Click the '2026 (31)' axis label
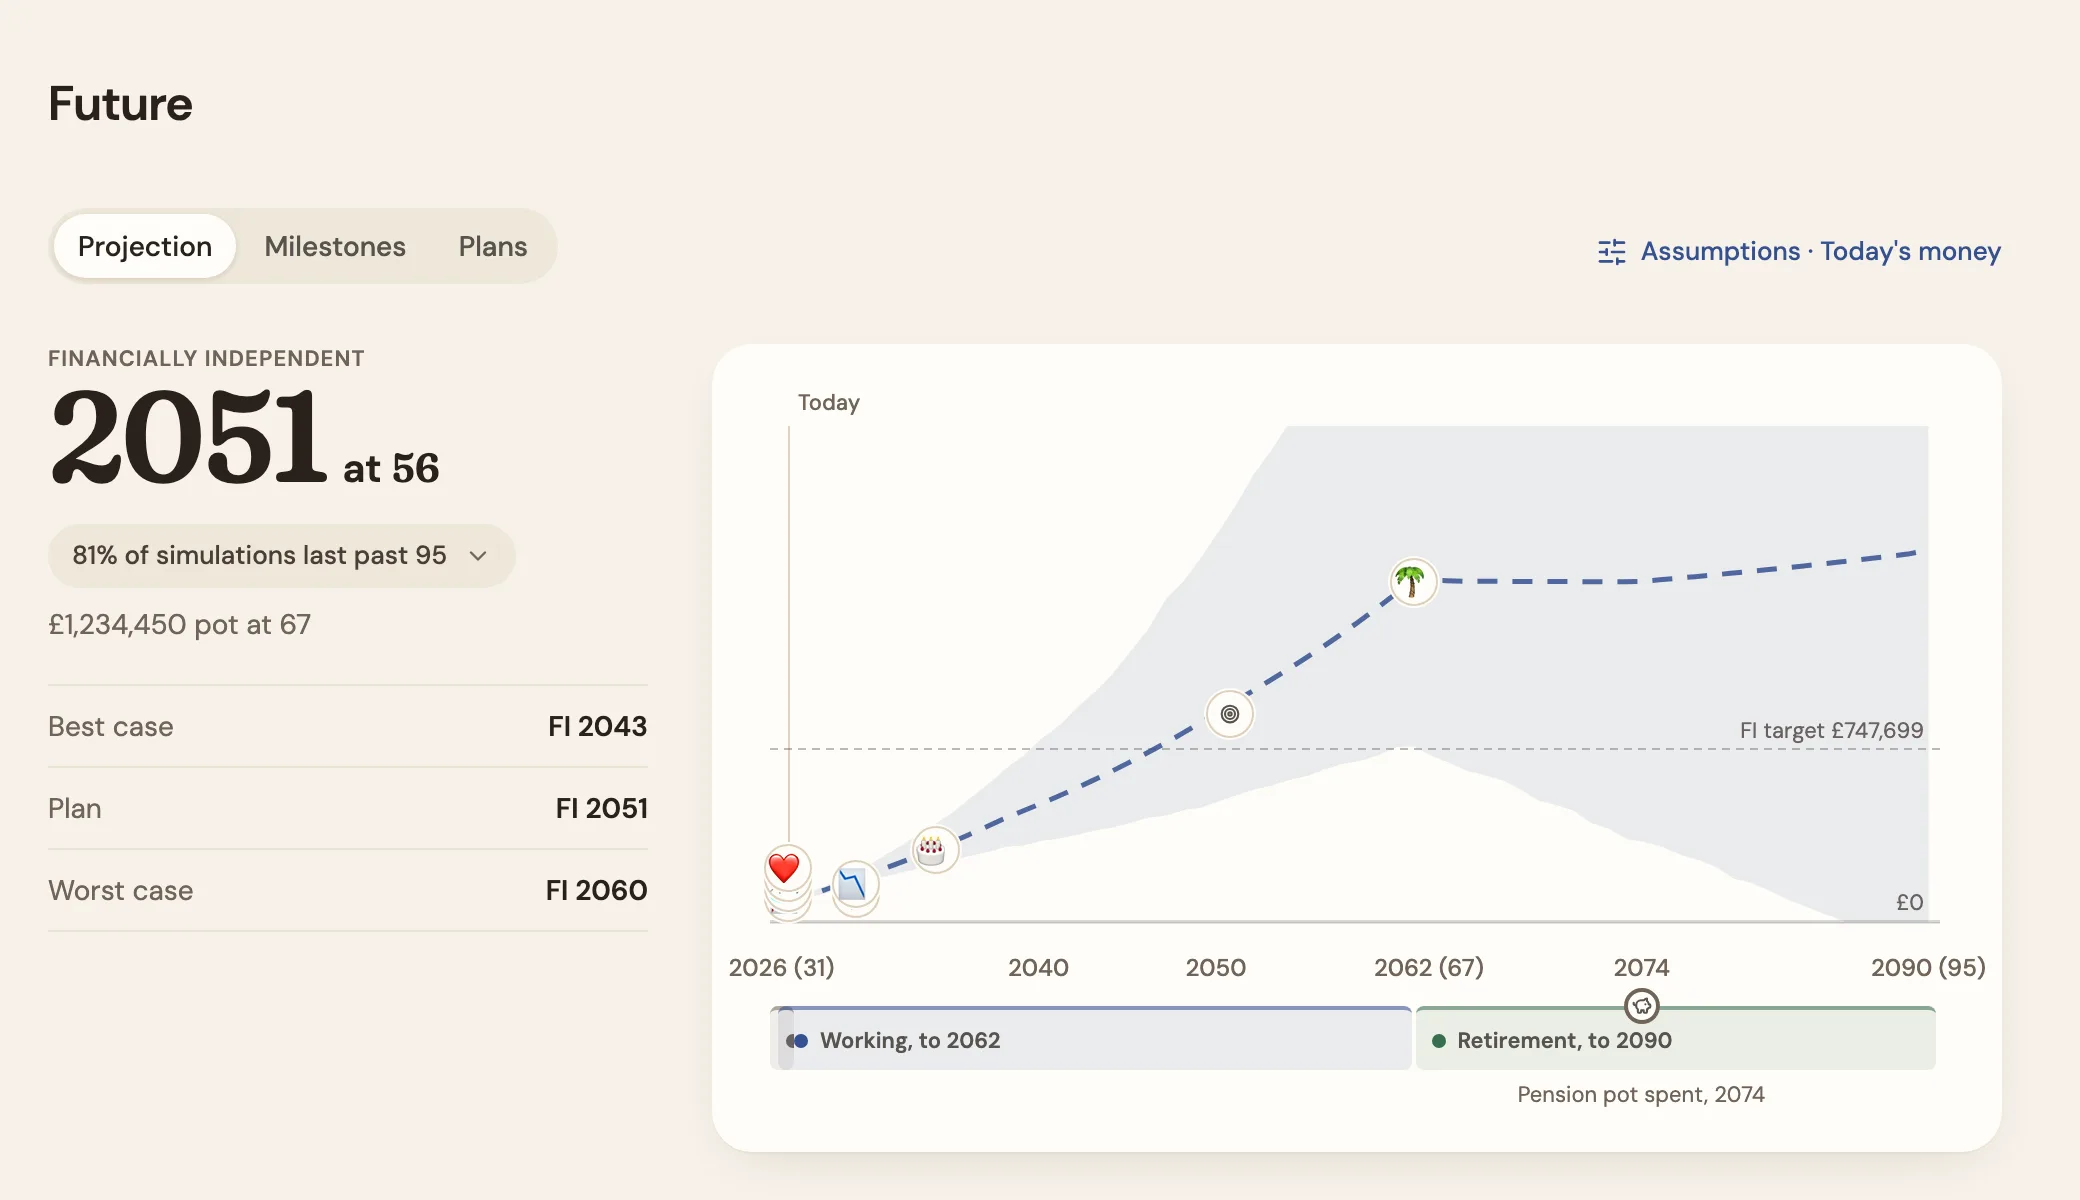 pyautogui.click(x=781, y=967)
